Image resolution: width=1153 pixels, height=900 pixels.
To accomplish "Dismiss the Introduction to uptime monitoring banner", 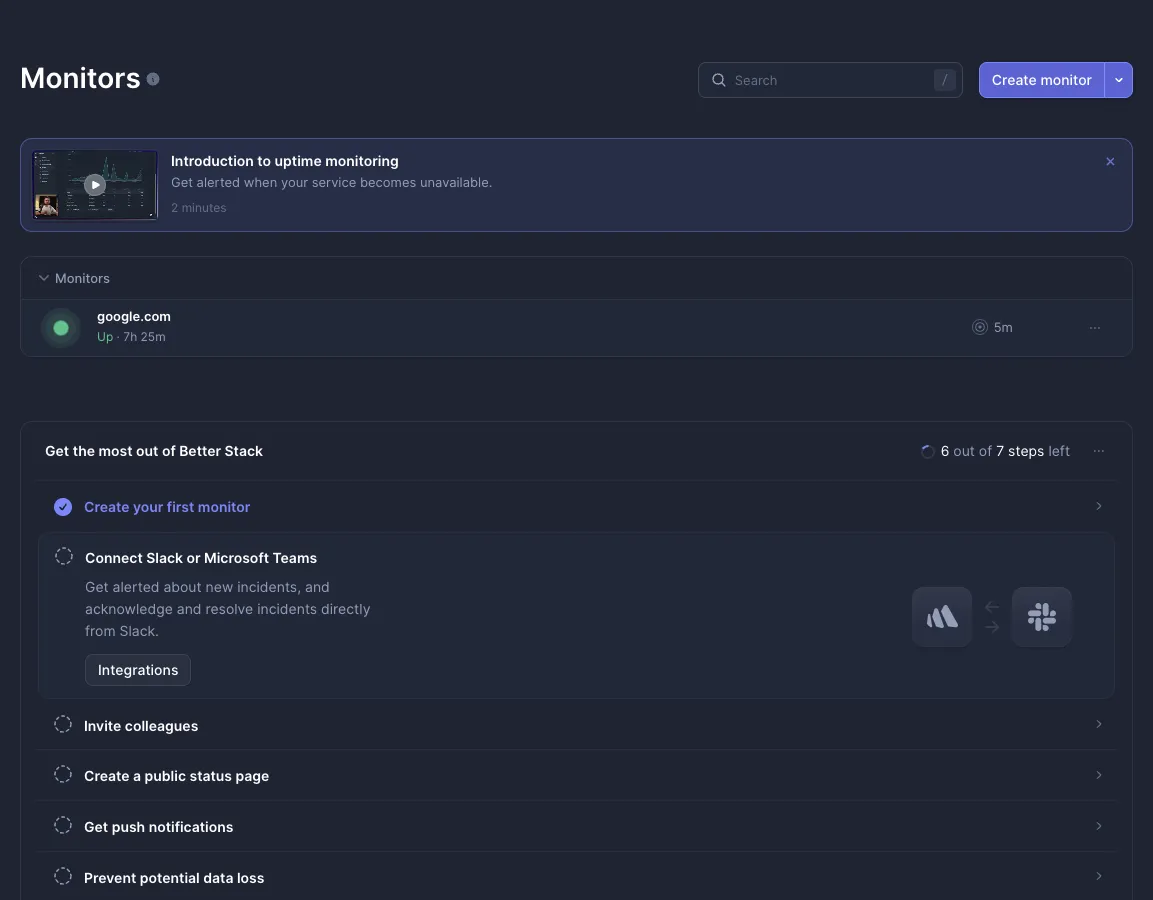I will point(1110,161).
